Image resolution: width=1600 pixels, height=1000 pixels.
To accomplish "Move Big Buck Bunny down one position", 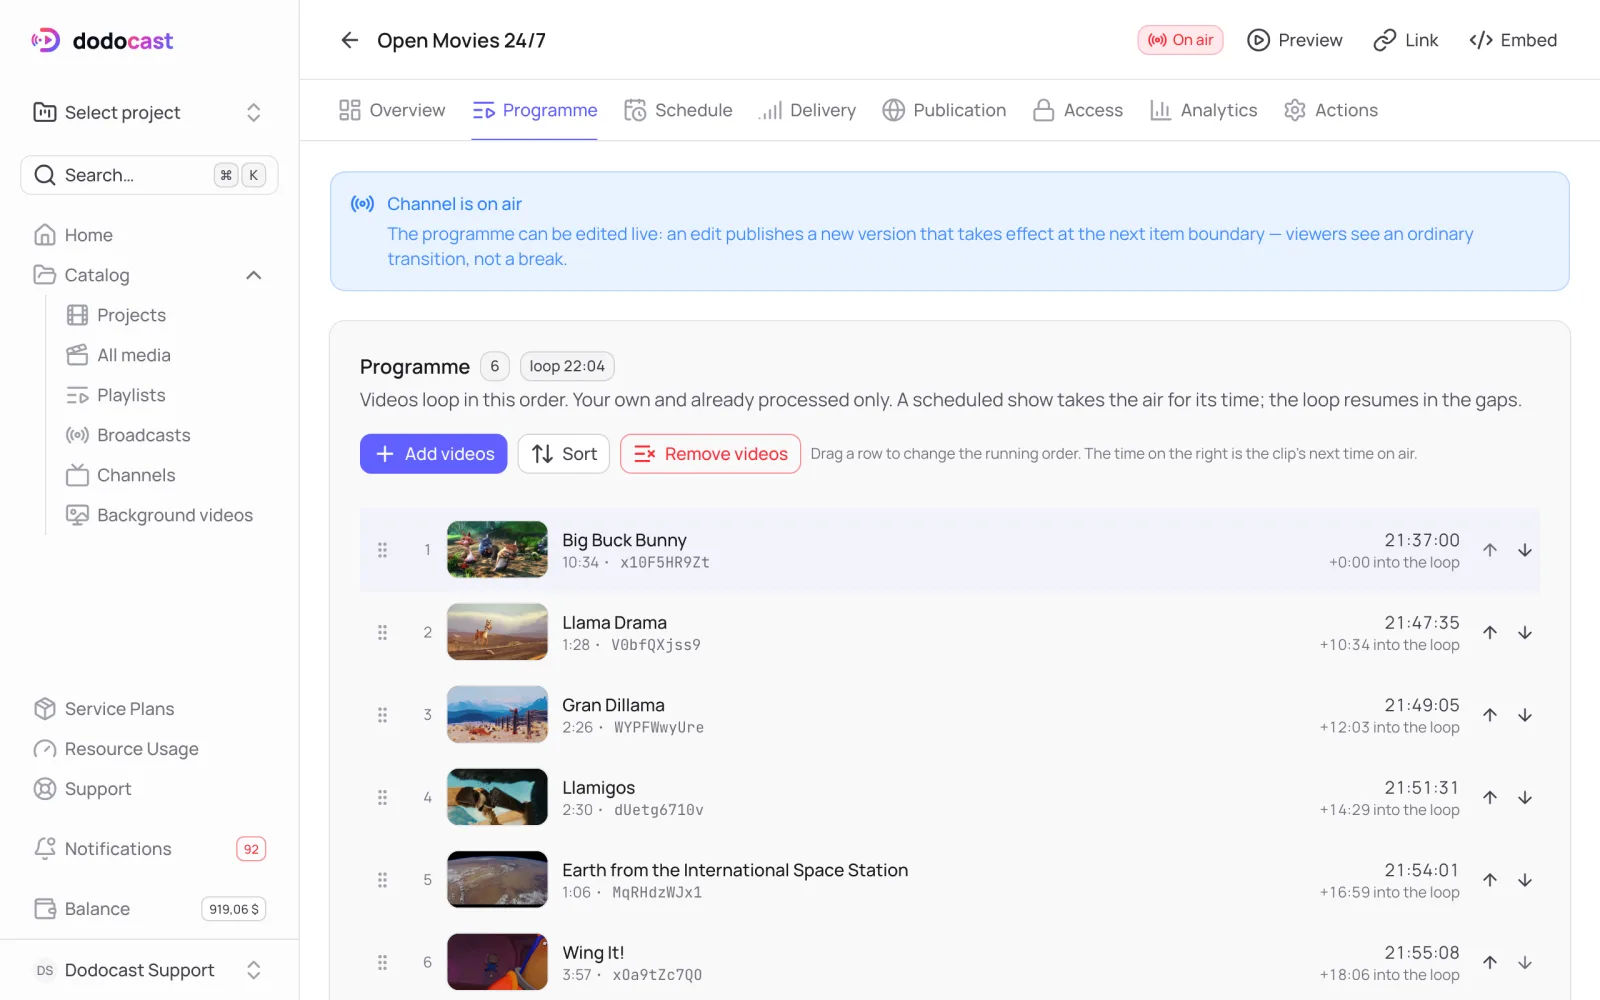I will (x=1525, y=550).
